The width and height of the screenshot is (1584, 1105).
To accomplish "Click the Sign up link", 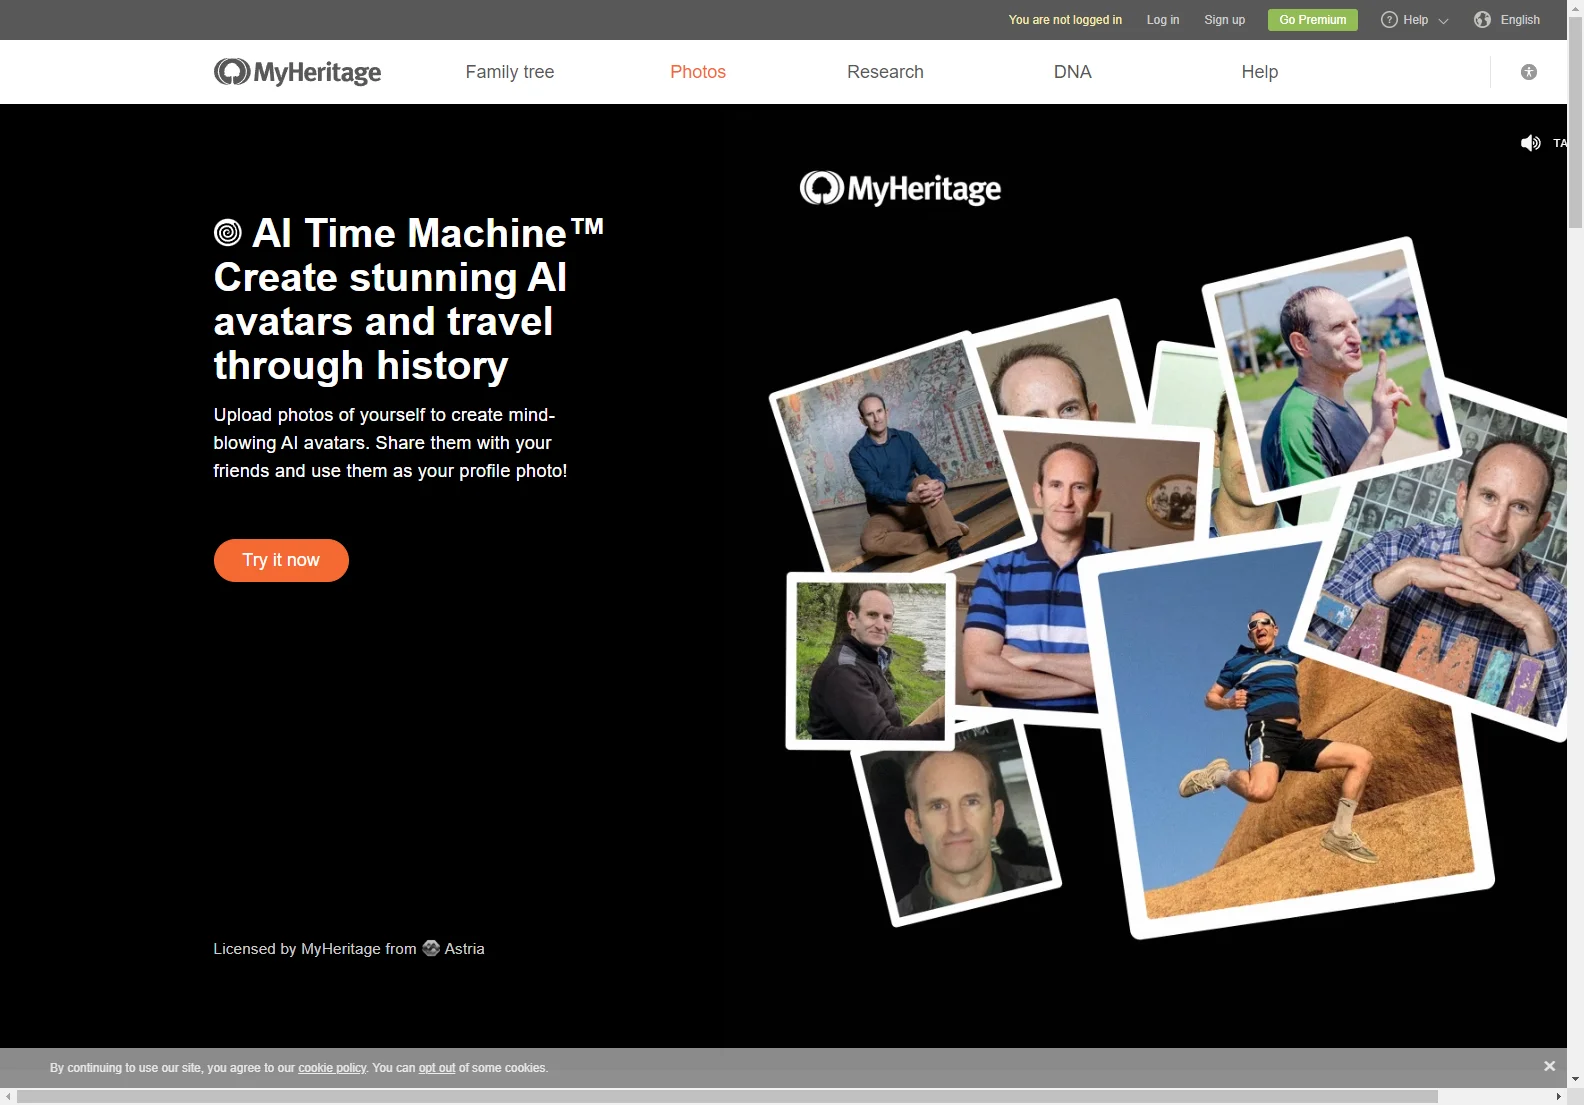I will point(1225,20).
